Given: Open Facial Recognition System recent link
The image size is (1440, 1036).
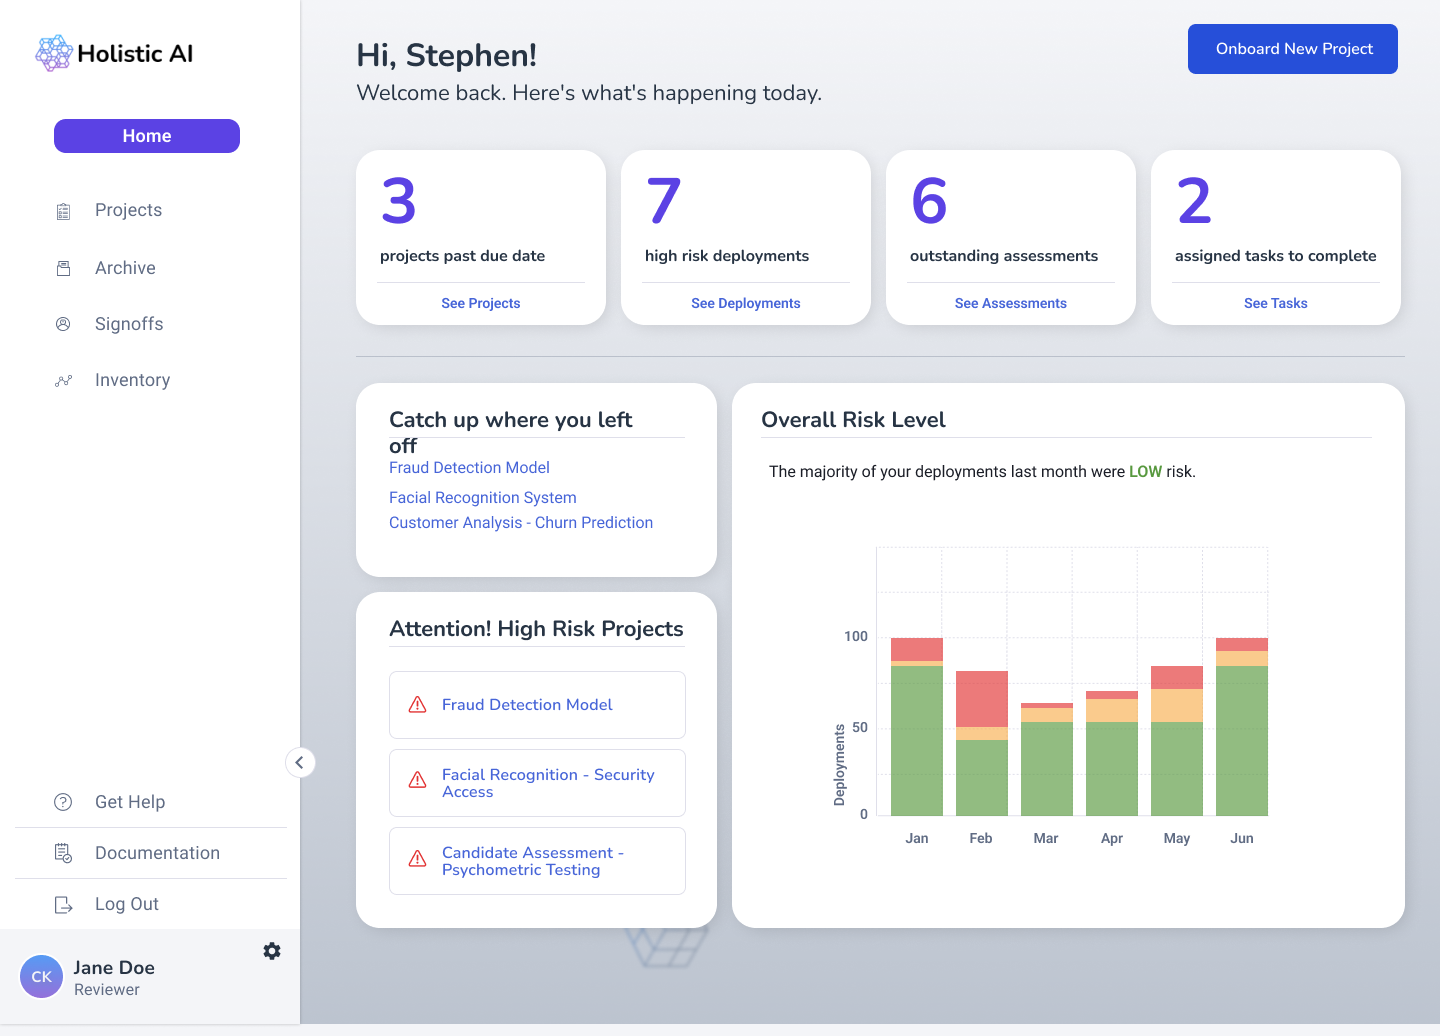Looking at the screenshot, I should [x=482, y=497].
